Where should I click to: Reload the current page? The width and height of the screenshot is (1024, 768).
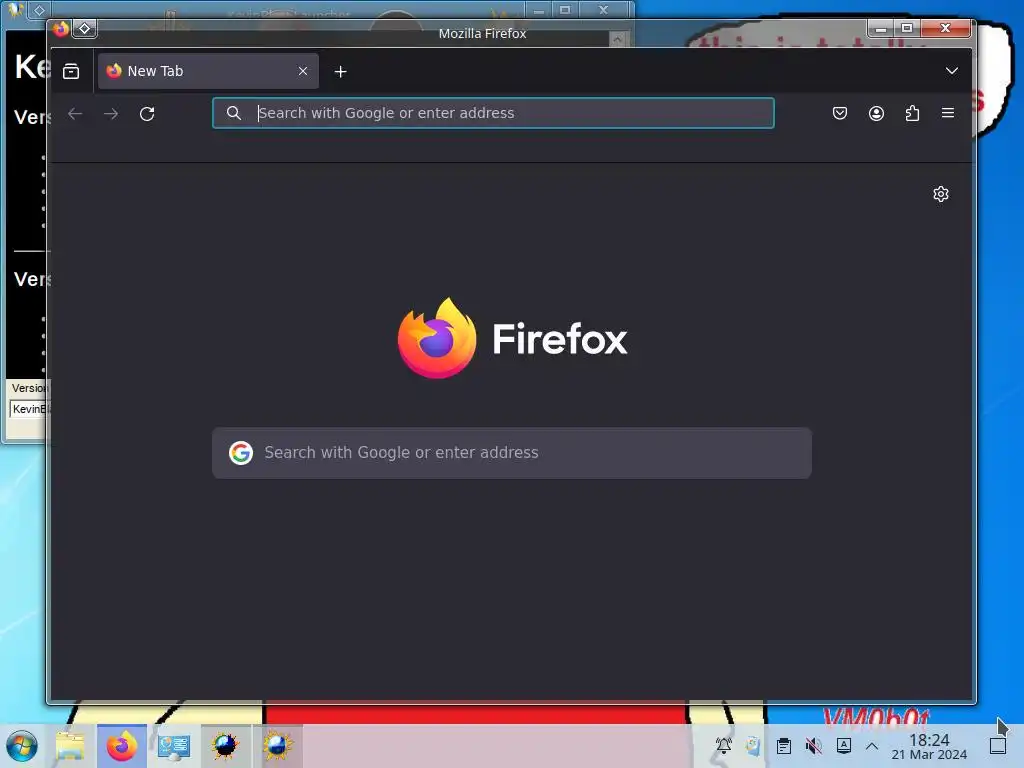(147, 114)
